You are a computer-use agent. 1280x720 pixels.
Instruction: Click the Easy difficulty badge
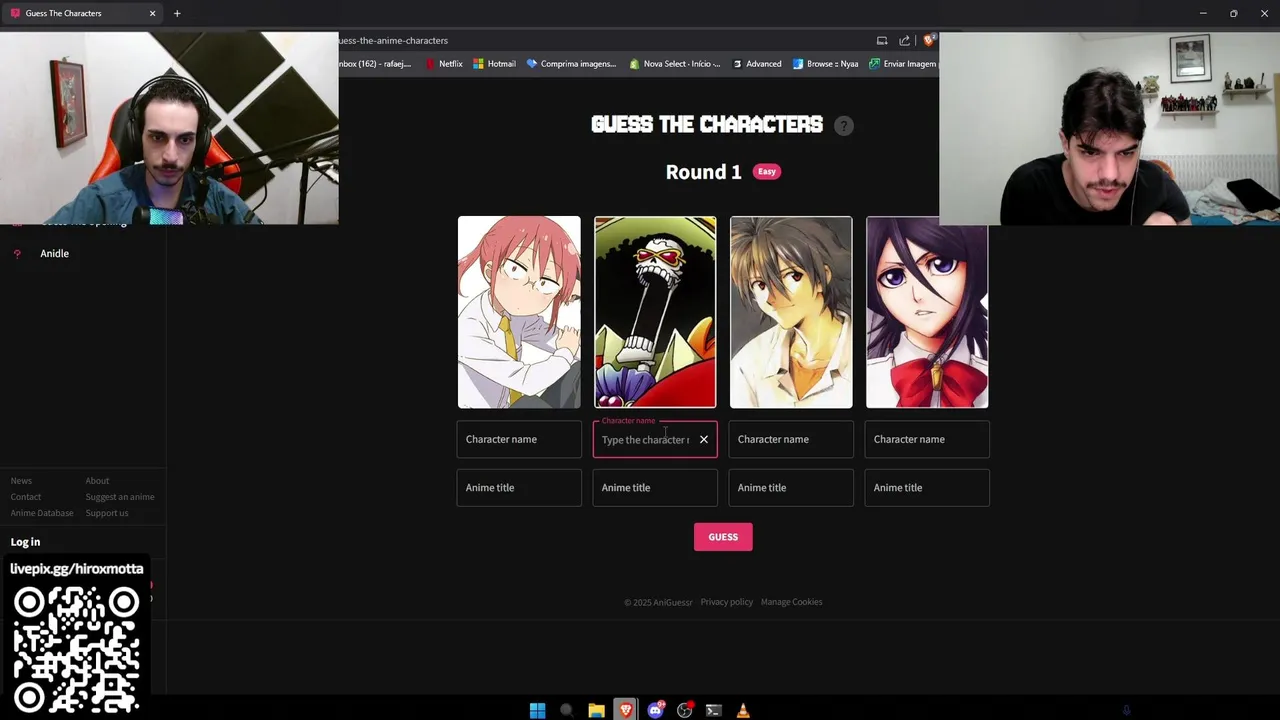point(767,172)
